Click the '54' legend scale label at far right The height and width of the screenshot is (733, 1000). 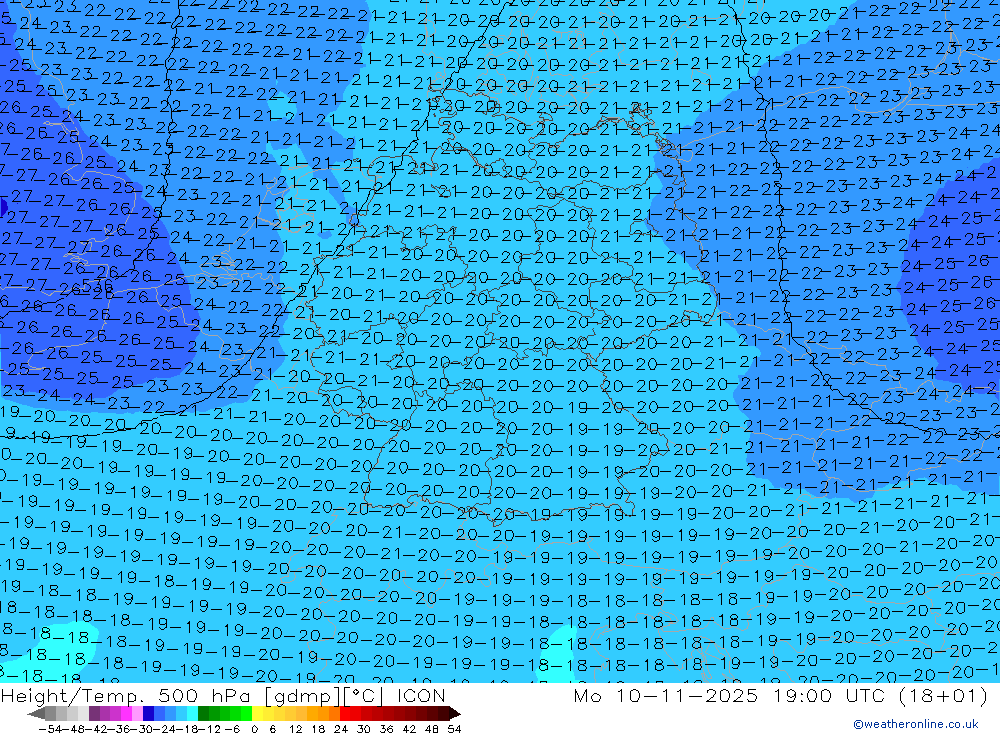tap(455, 729)
